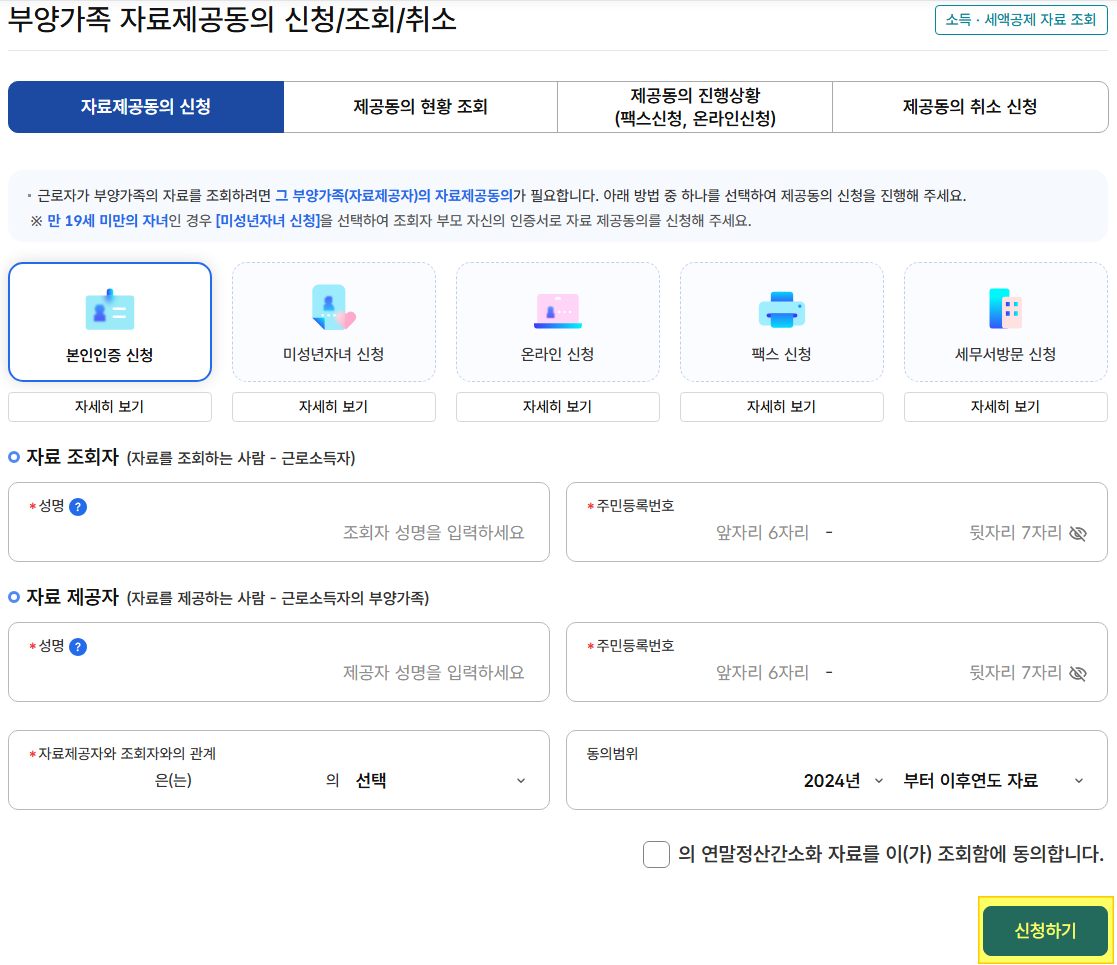Open the 관계 선택 dropdown
Image resolution: width=1117 pixels, height=965 pixels.
(x=440, y=781)
